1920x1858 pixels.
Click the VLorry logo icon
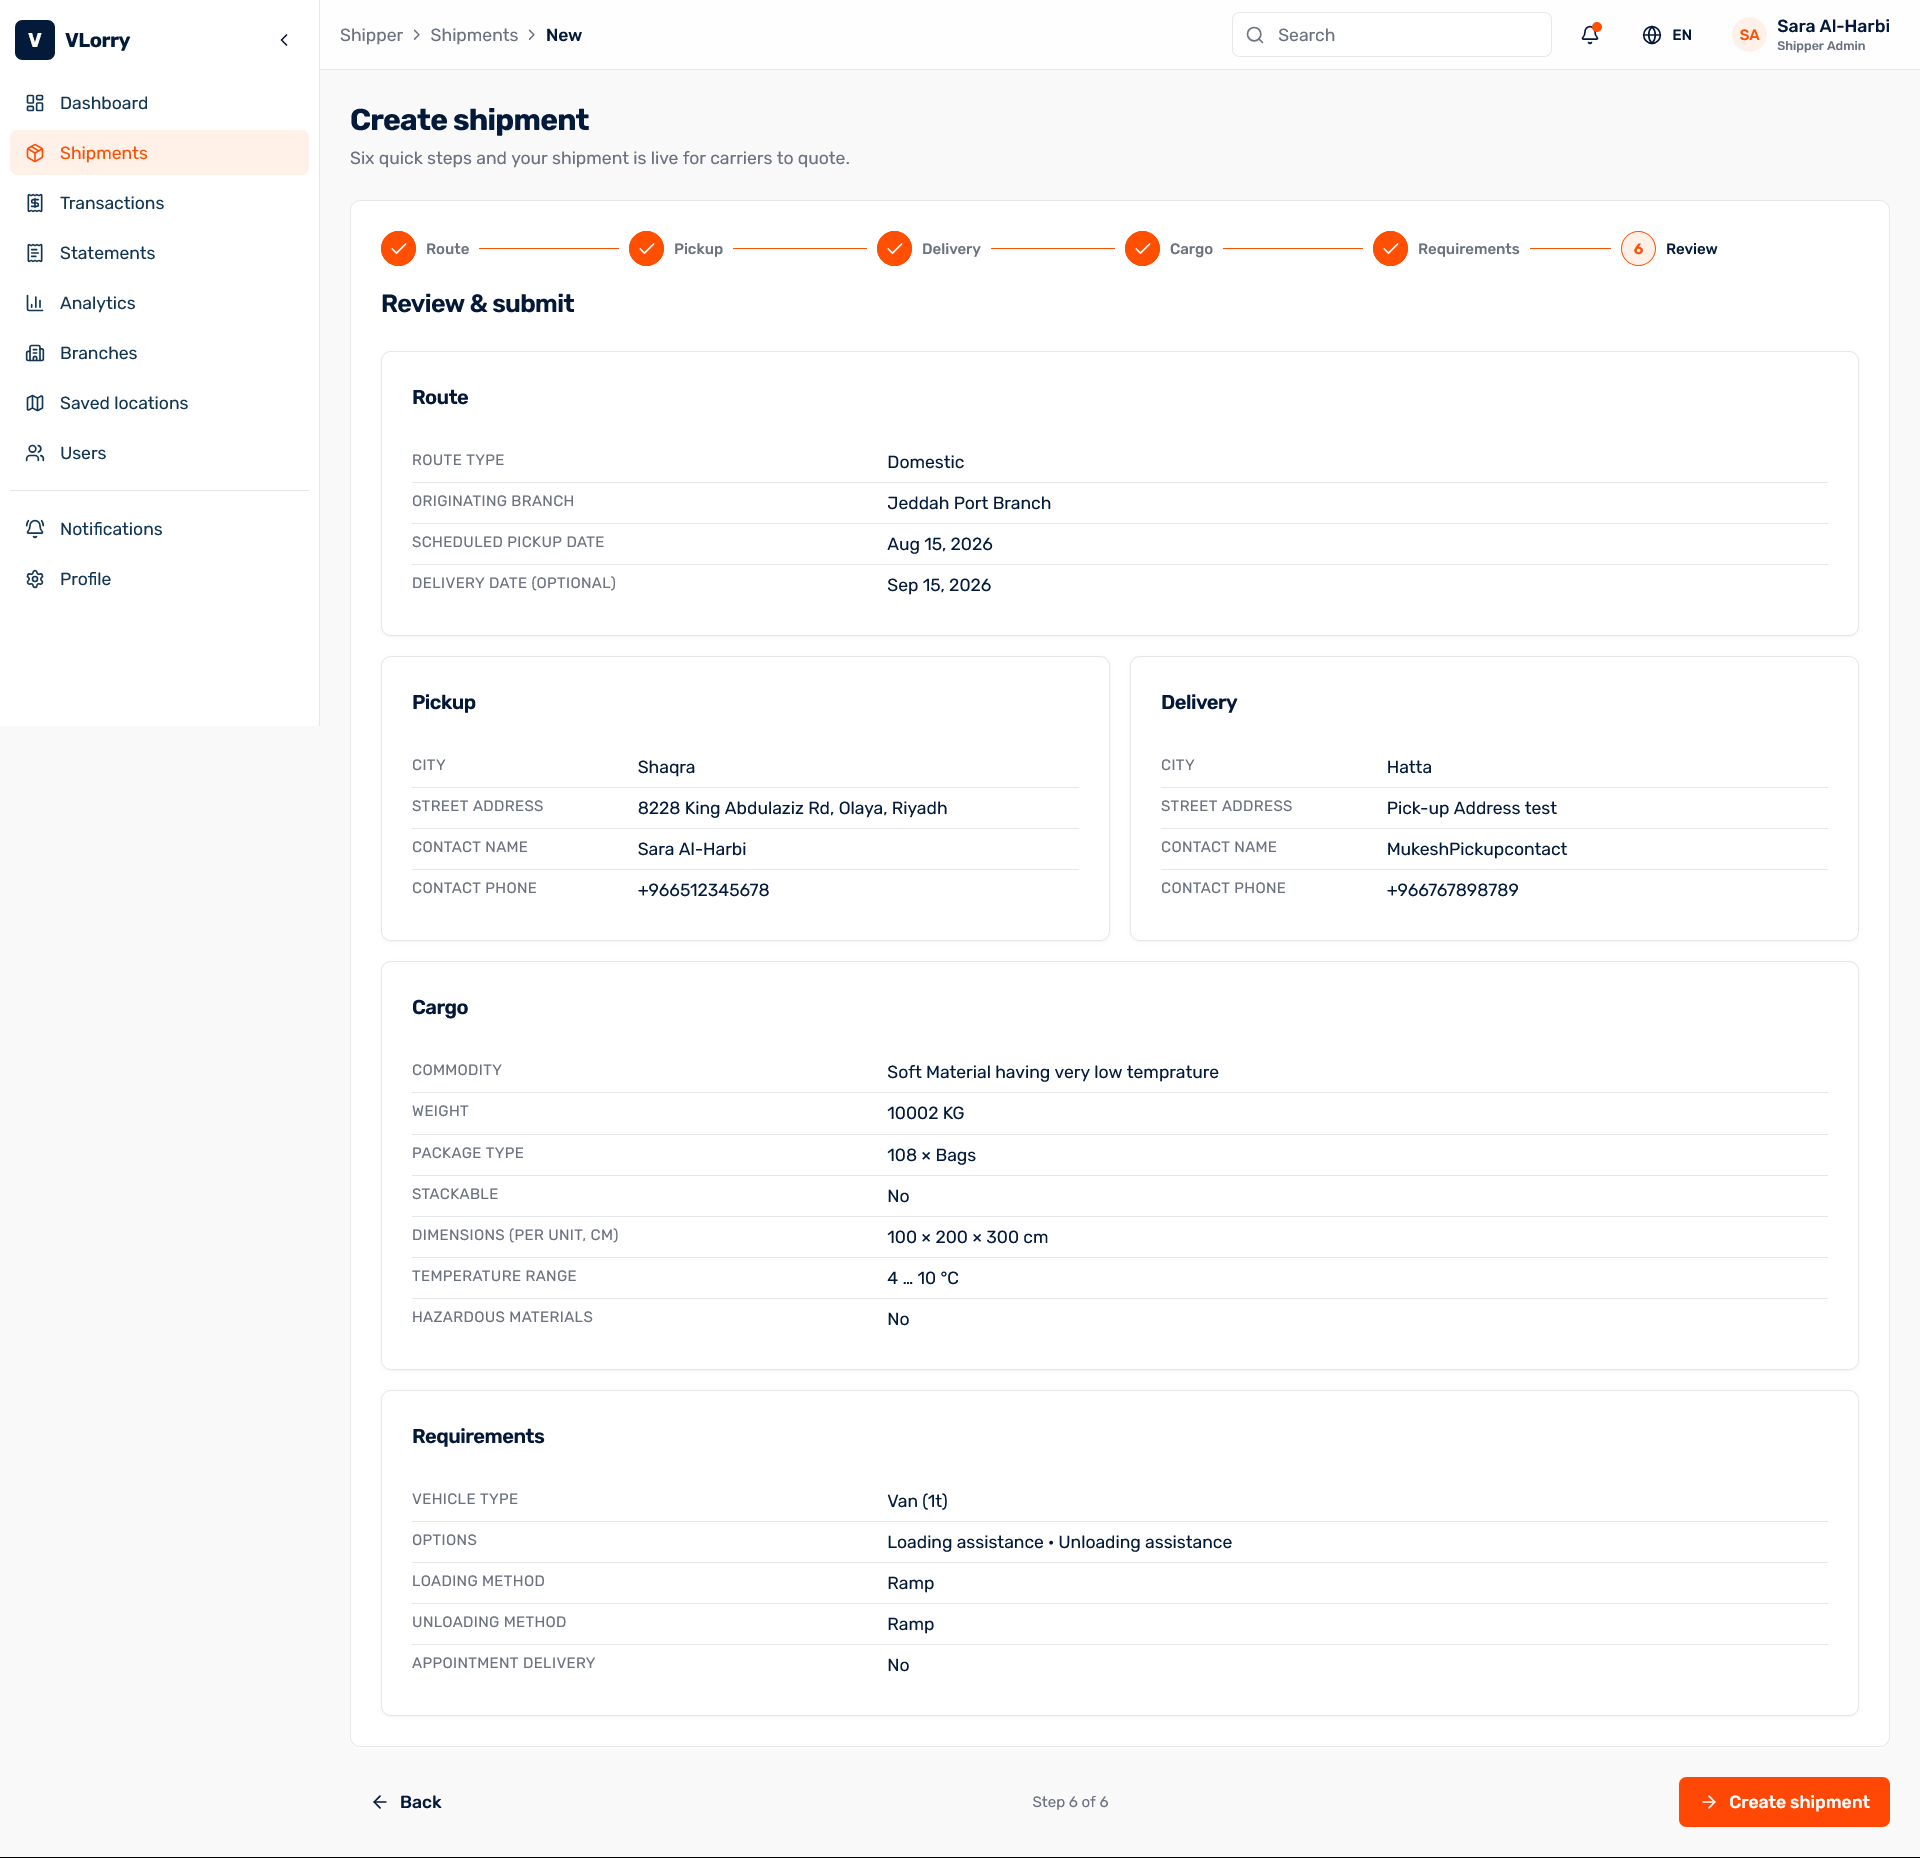tap(35, 40)
